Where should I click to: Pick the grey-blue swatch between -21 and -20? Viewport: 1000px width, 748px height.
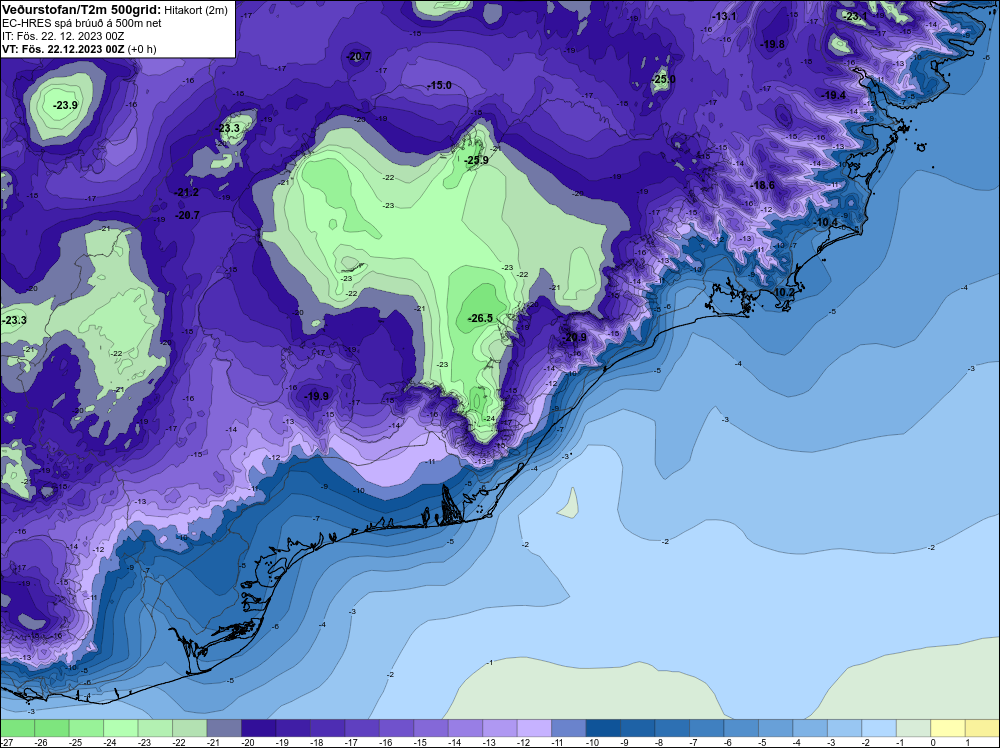click(x=224, y=728)
